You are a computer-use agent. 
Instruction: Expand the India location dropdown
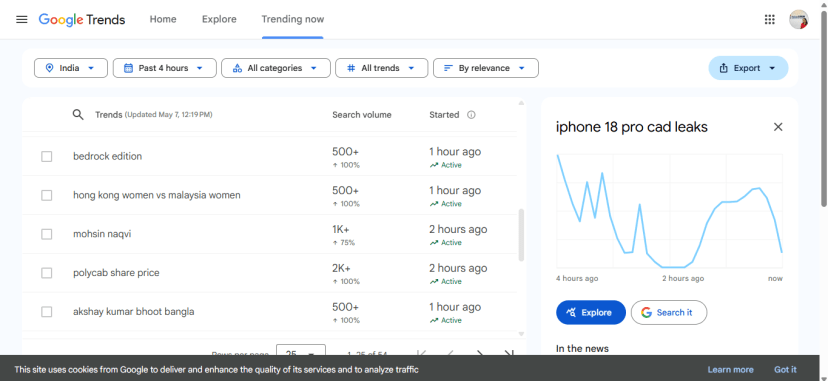[71, 68]
